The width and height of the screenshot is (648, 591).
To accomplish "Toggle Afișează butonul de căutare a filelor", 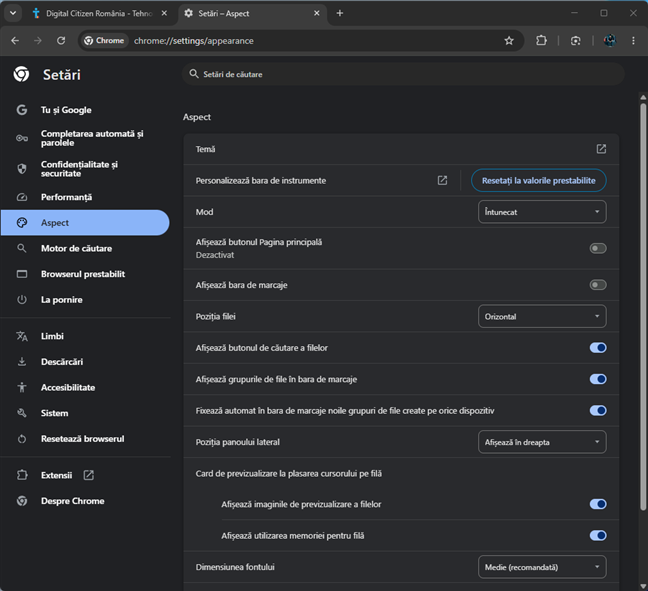I will coord(598,348).
